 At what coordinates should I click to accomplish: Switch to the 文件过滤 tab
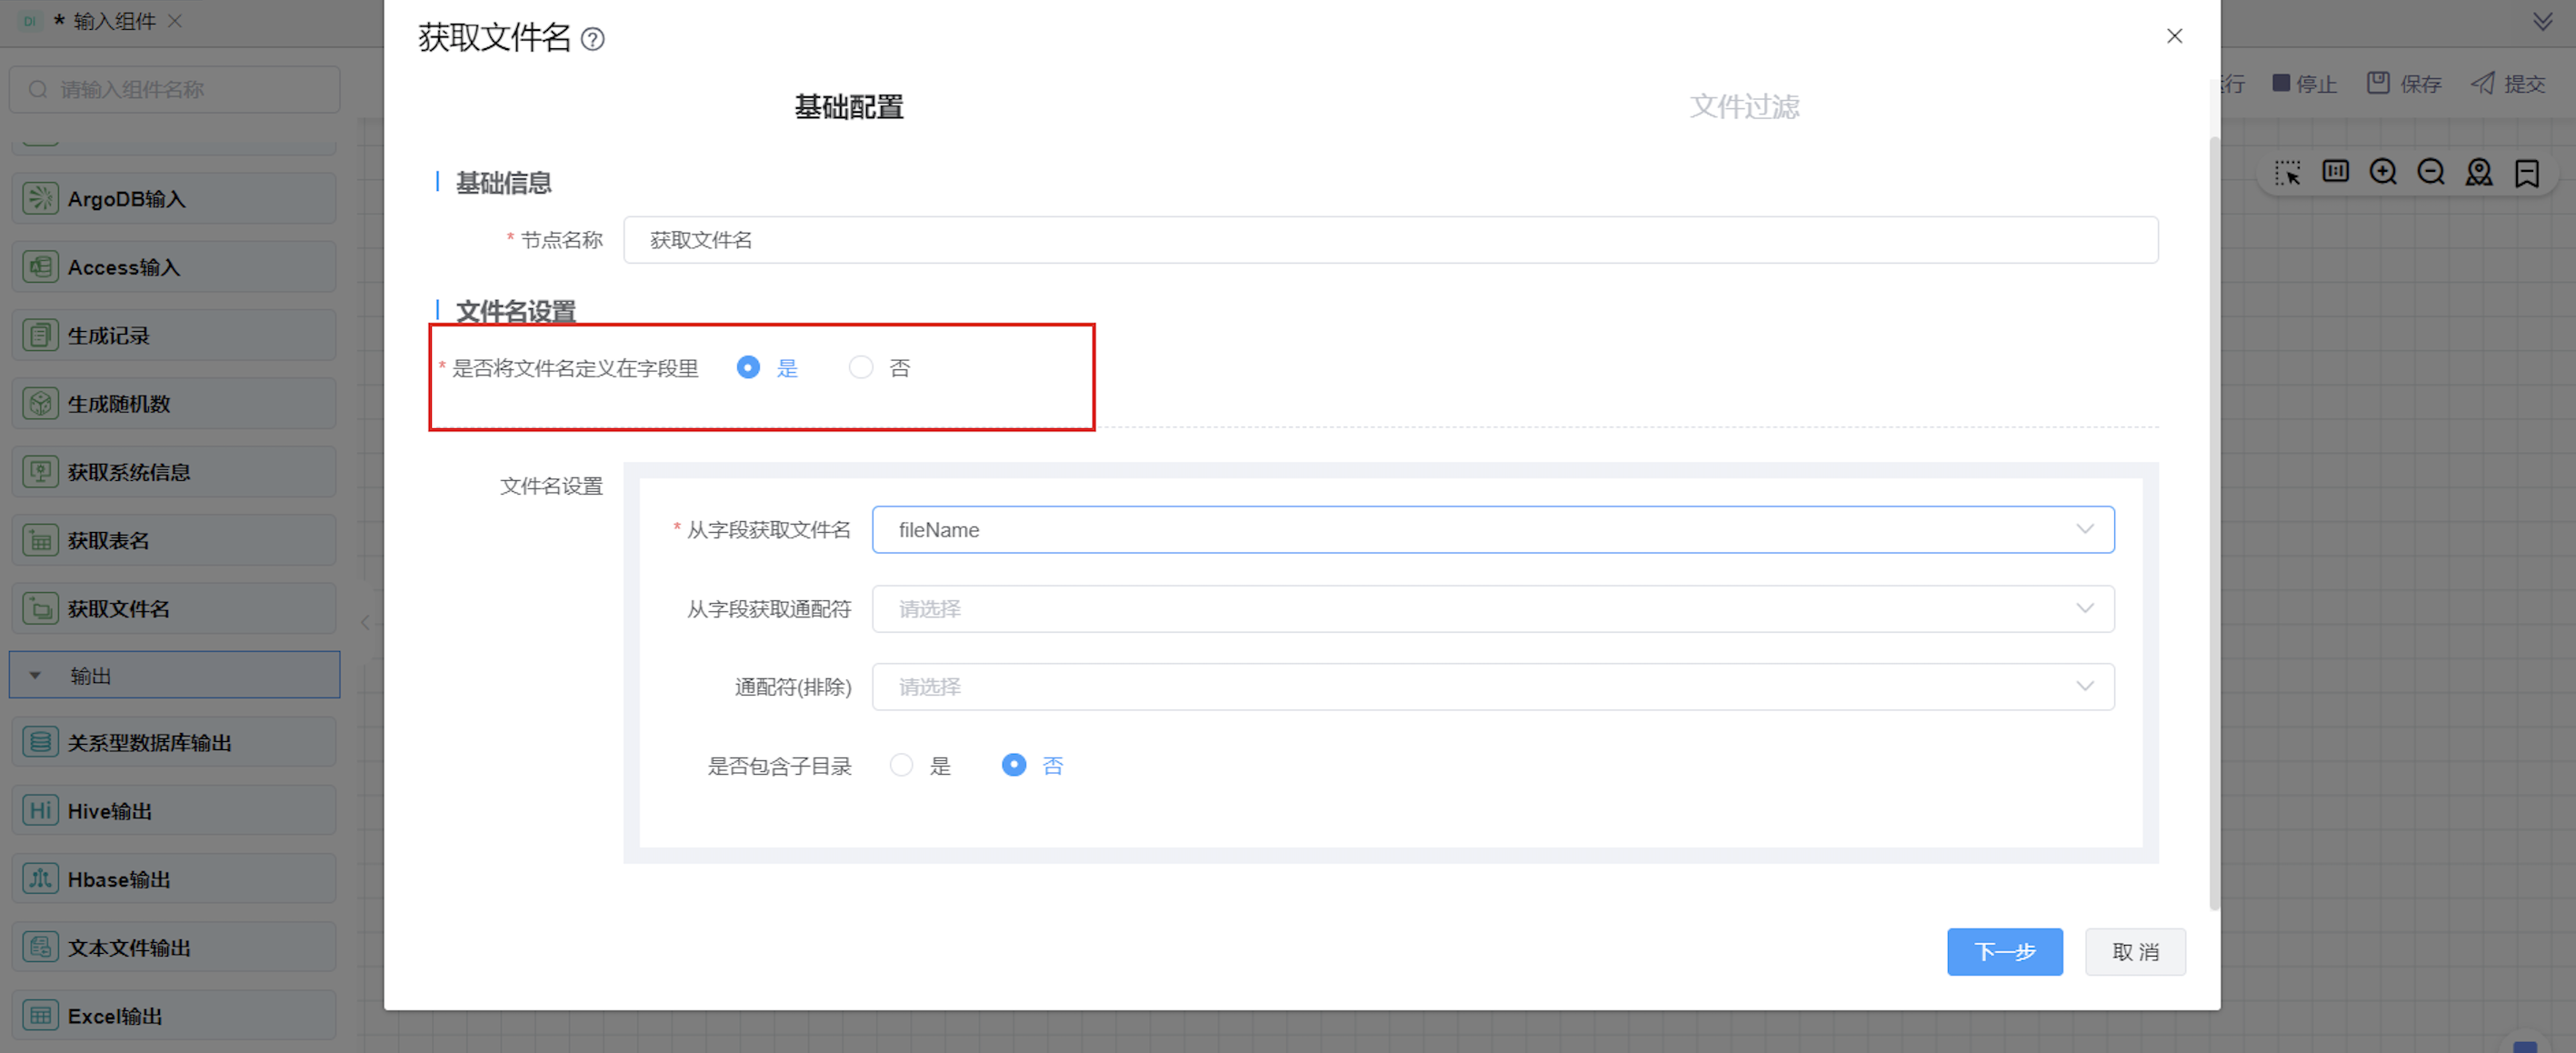(x=1744, y=107)
